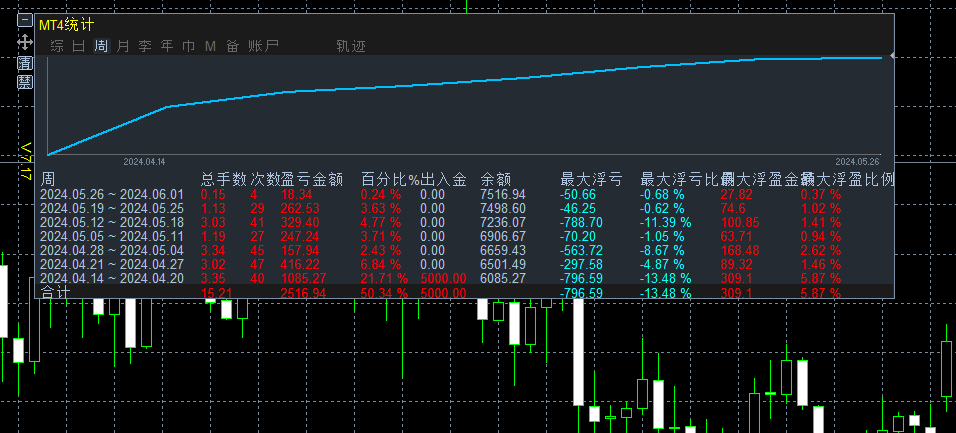The image size is (956, 433).
Task: Switch to the 月 monthly tab
Action: point(123,46)
